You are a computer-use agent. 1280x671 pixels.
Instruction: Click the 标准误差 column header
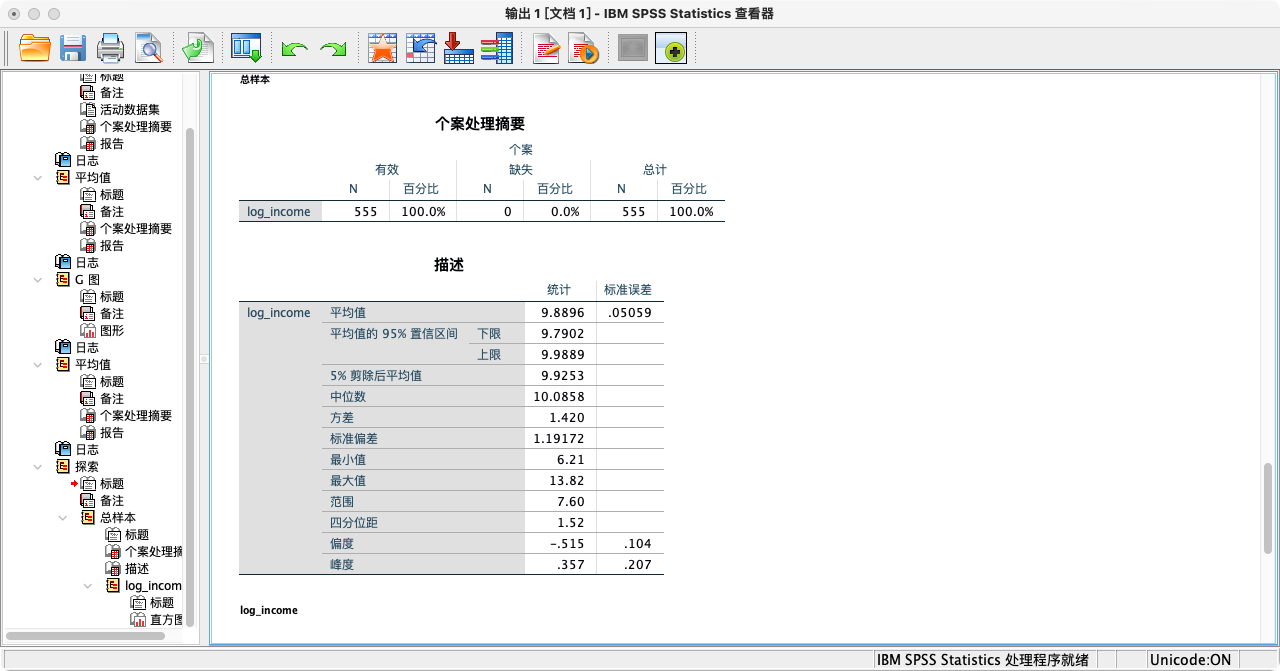point(628,289)
